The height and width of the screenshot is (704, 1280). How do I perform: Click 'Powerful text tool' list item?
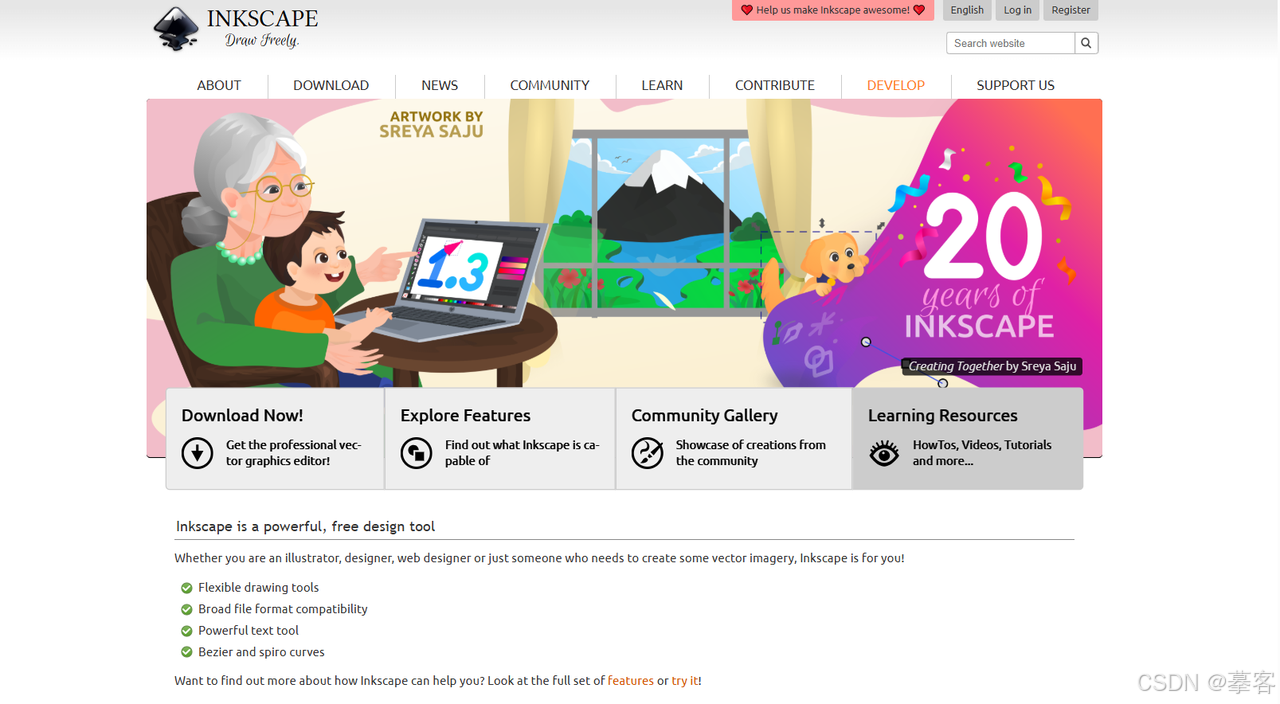click(248, 631)
